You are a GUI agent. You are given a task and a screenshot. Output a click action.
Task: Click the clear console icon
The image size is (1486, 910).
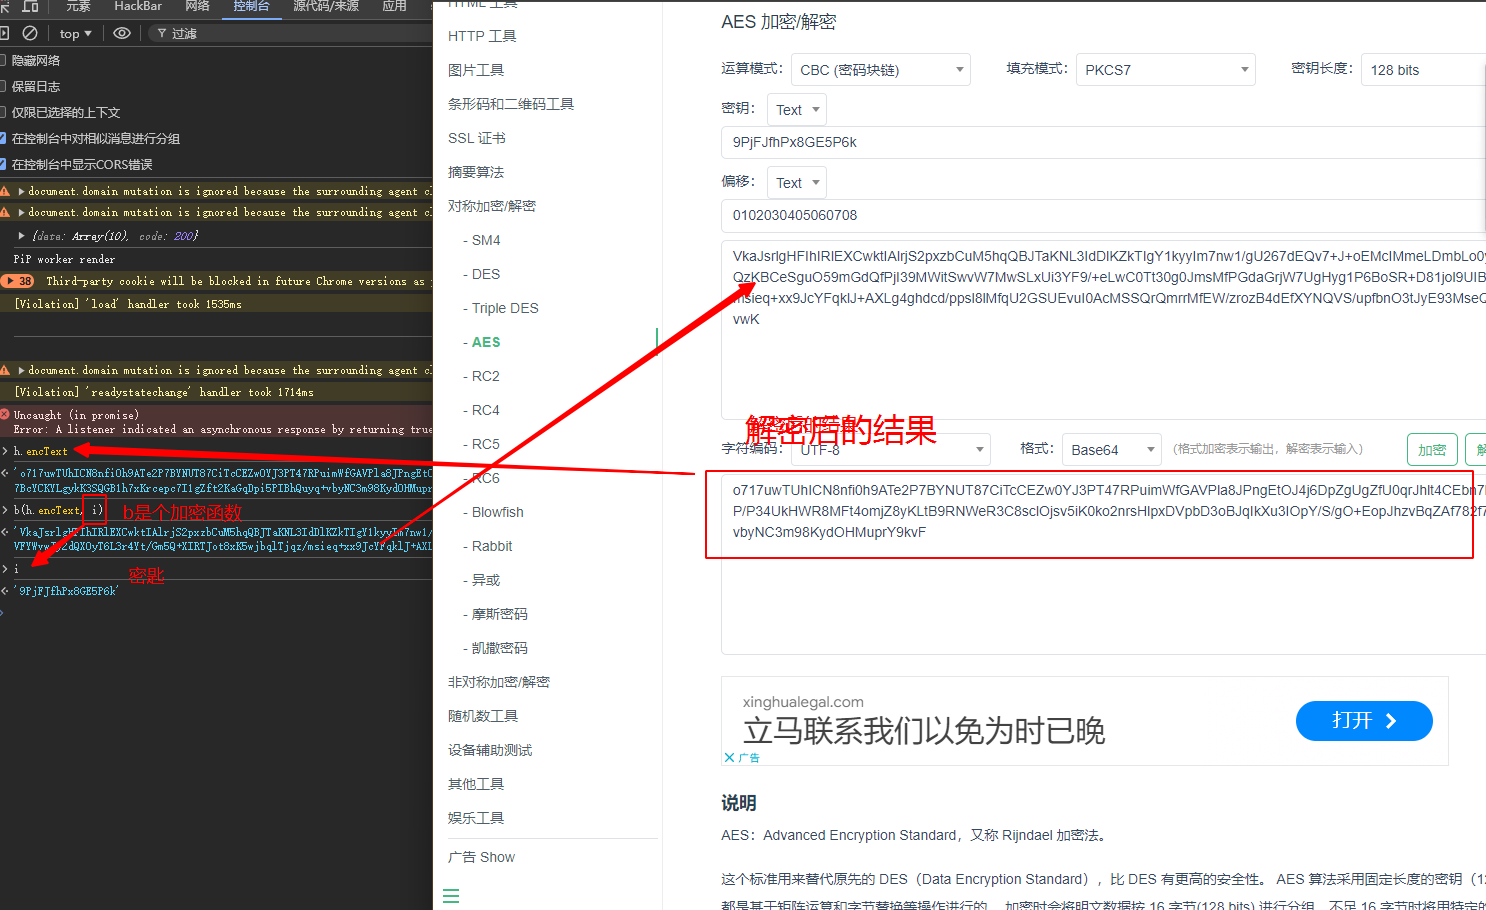click(30, 33)
